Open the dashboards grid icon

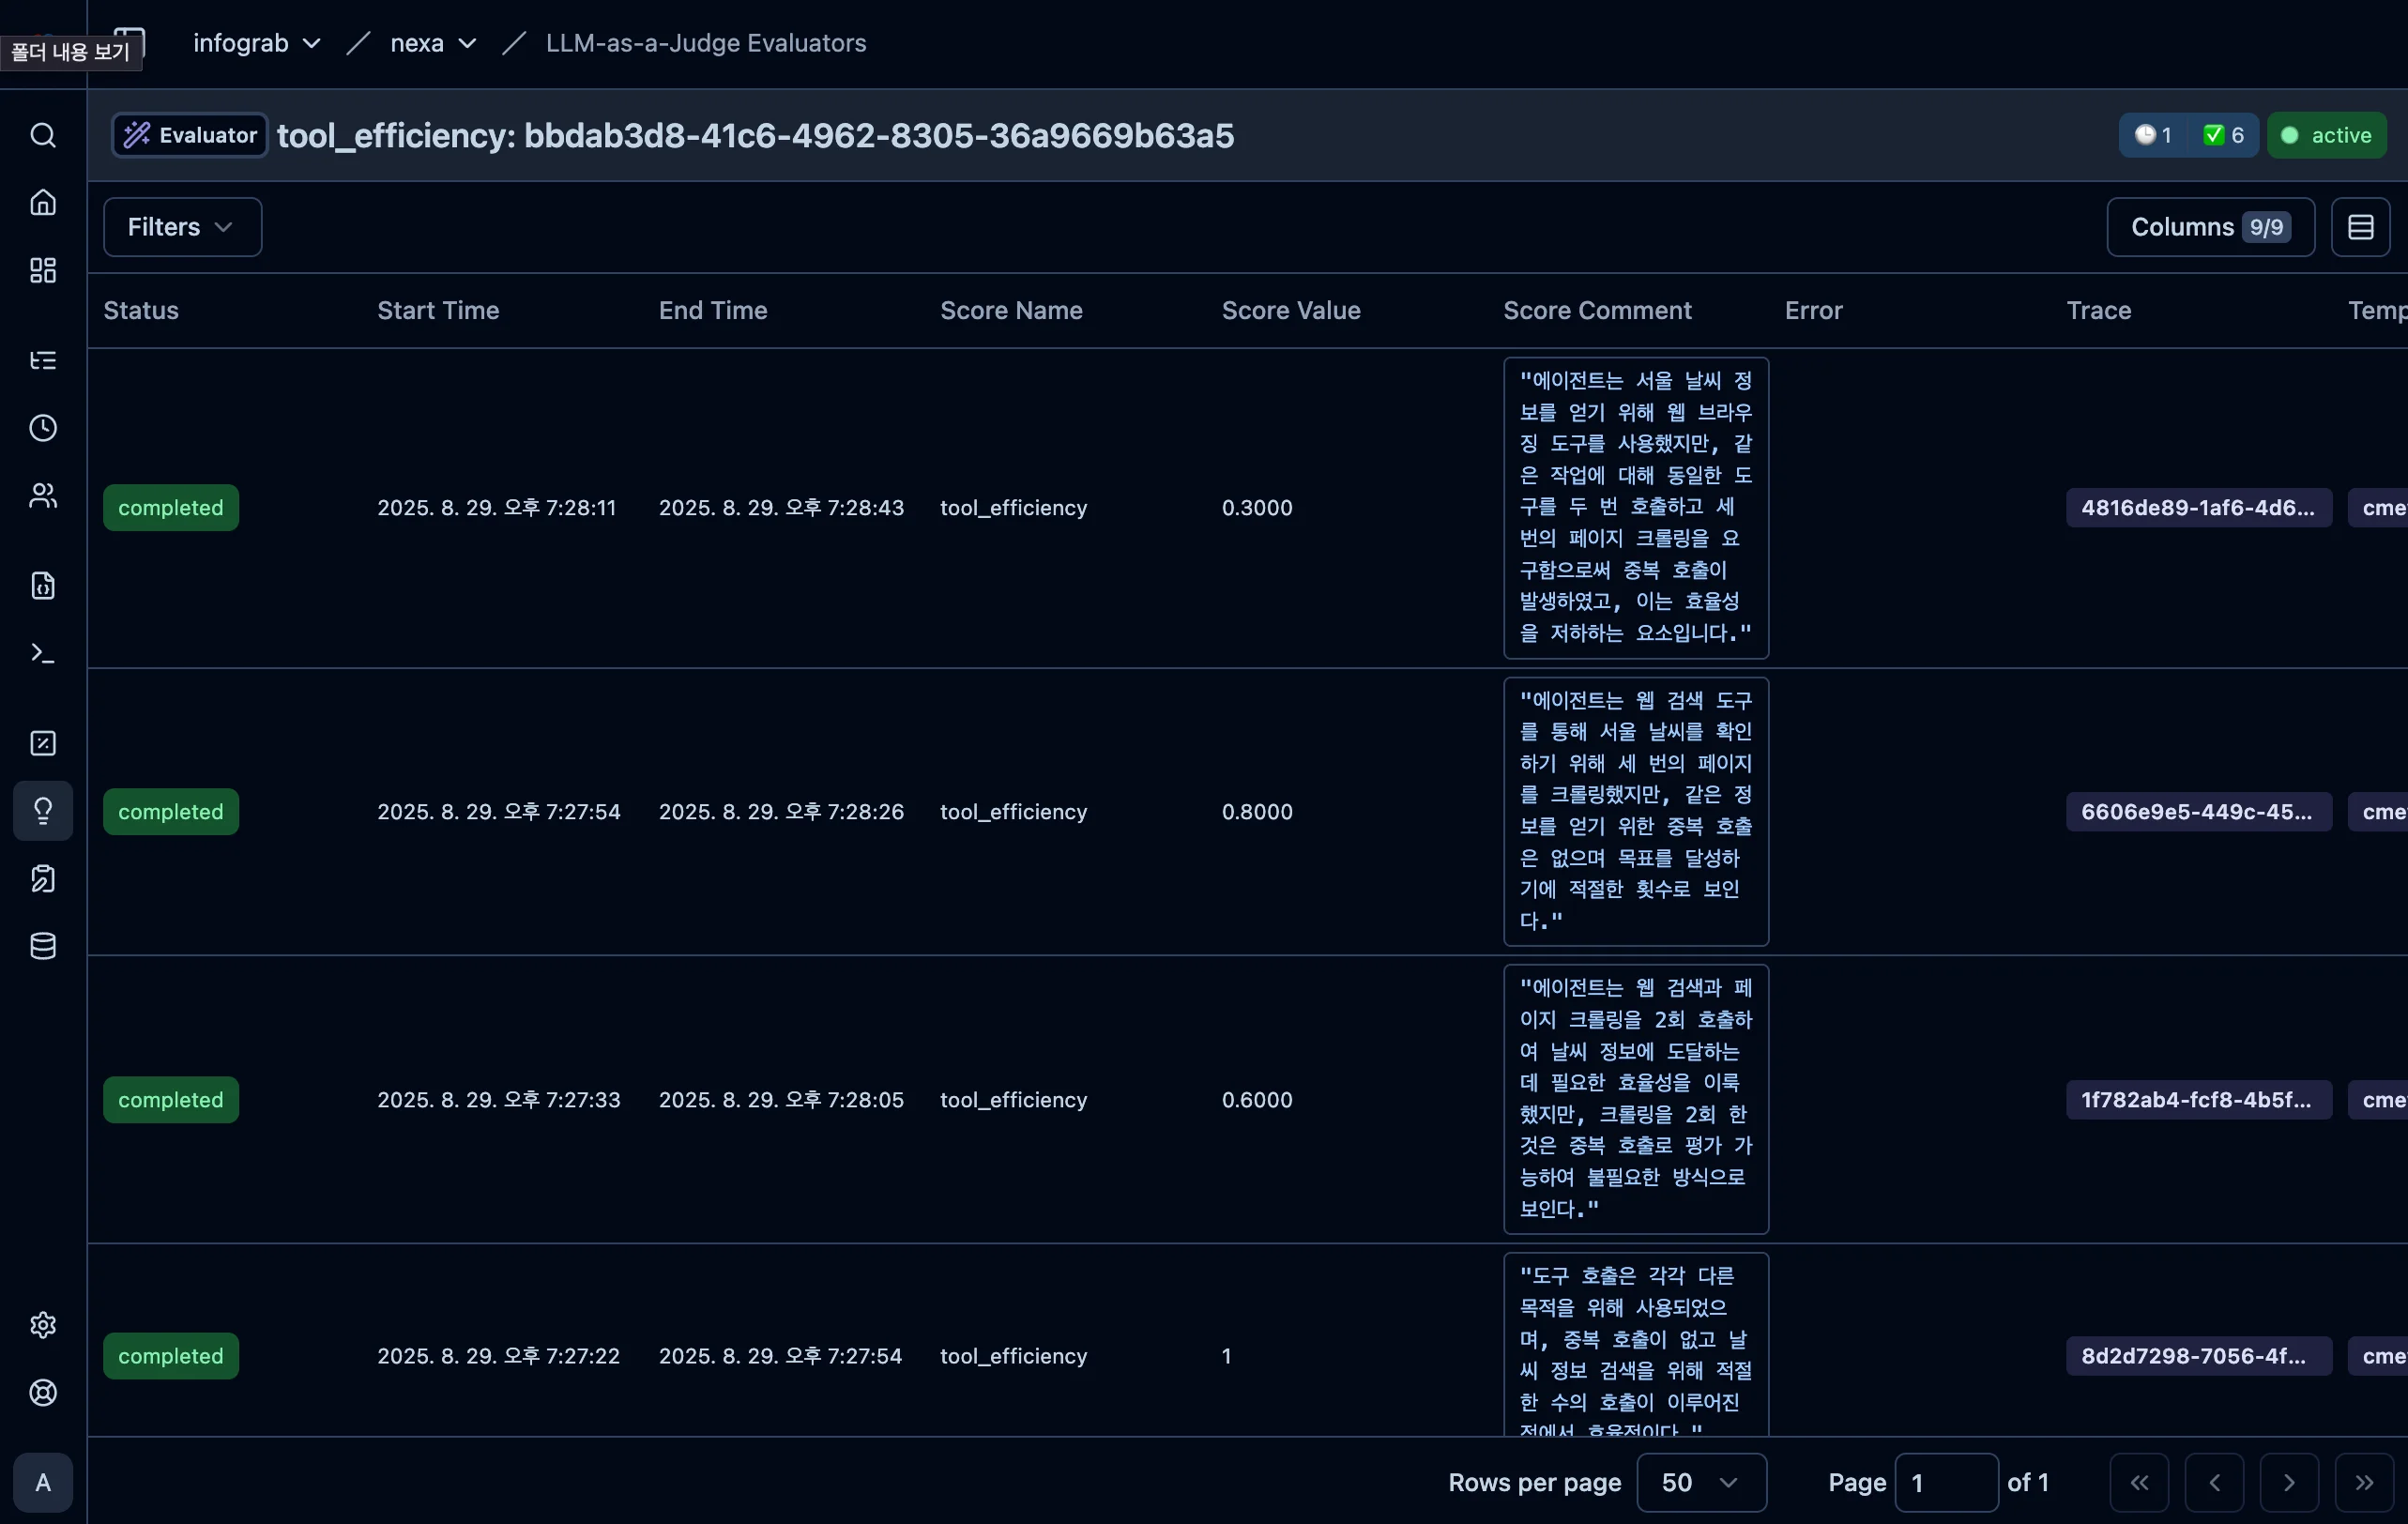(43, 270)
